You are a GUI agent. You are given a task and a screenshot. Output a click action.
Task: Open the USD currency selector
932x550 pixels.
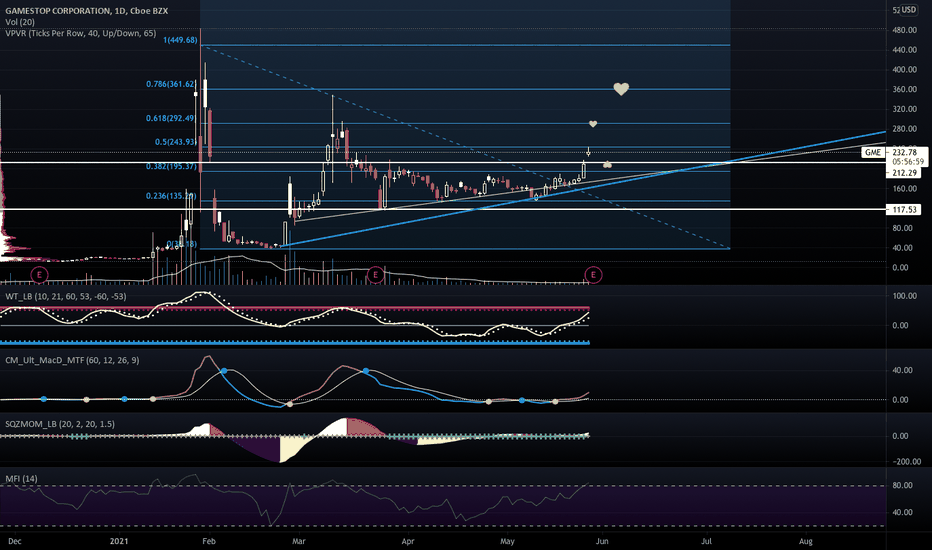[909, 10]
